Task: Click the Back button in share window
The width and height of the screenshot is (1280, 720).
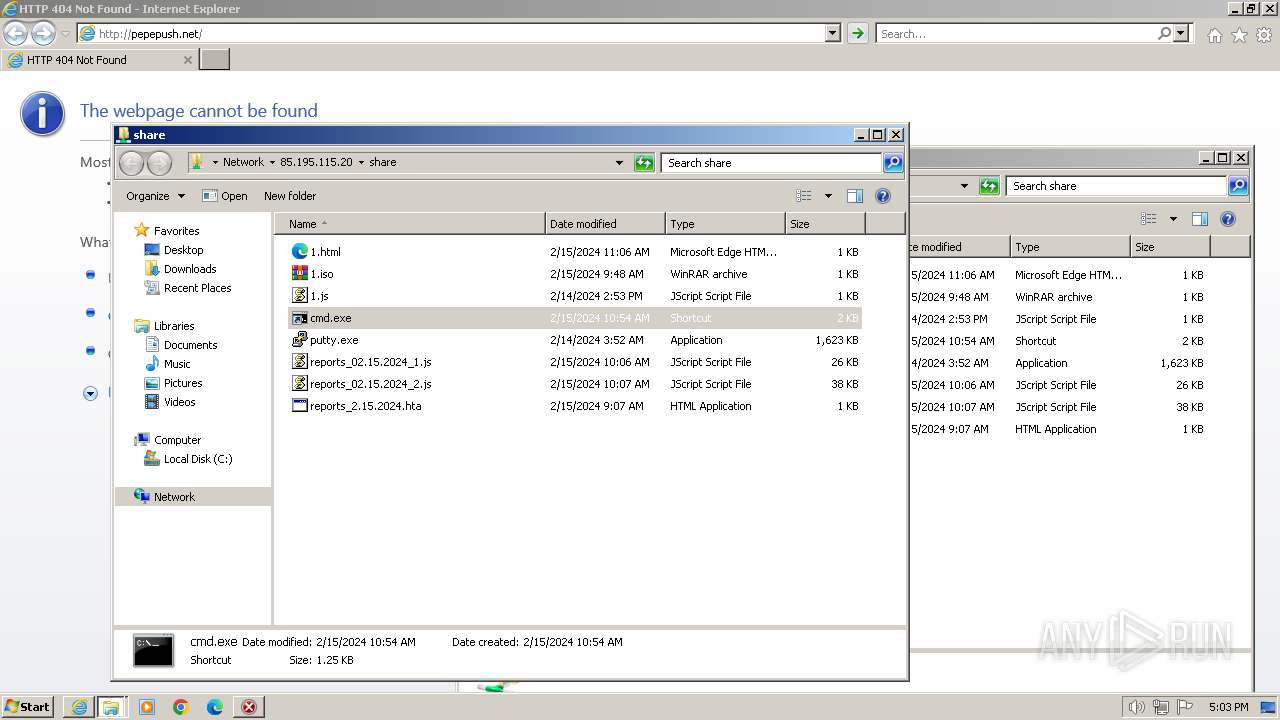Action: click(132, 162)
